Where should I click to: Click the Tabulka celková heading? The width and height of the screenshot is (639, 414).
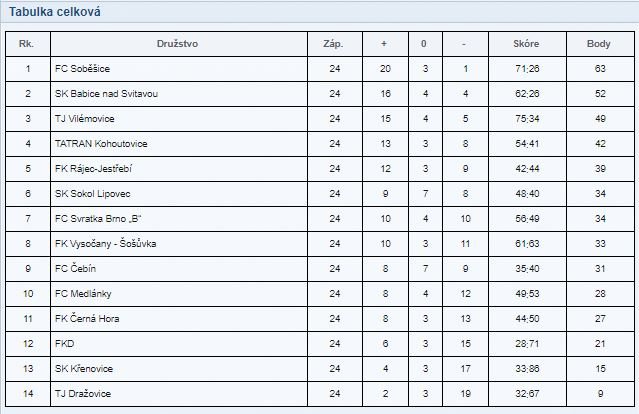[x=55, y=12]
